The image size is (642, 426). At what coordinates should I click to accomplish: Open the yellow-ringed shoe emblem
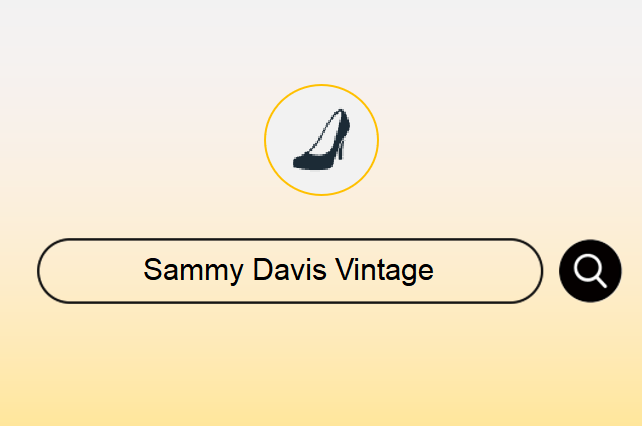point(321,140)
